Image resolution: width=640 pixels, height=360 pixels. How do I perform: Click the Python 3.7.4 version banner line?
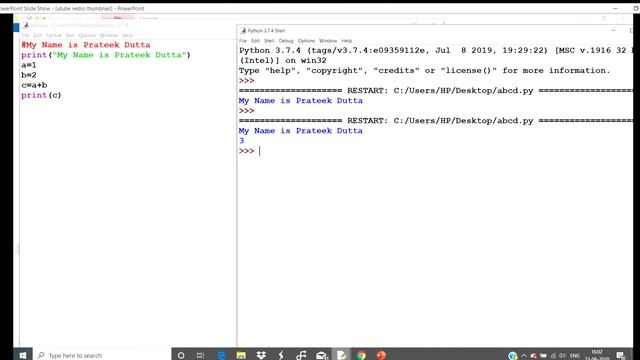pyautogui.click(x=436, y=51)
